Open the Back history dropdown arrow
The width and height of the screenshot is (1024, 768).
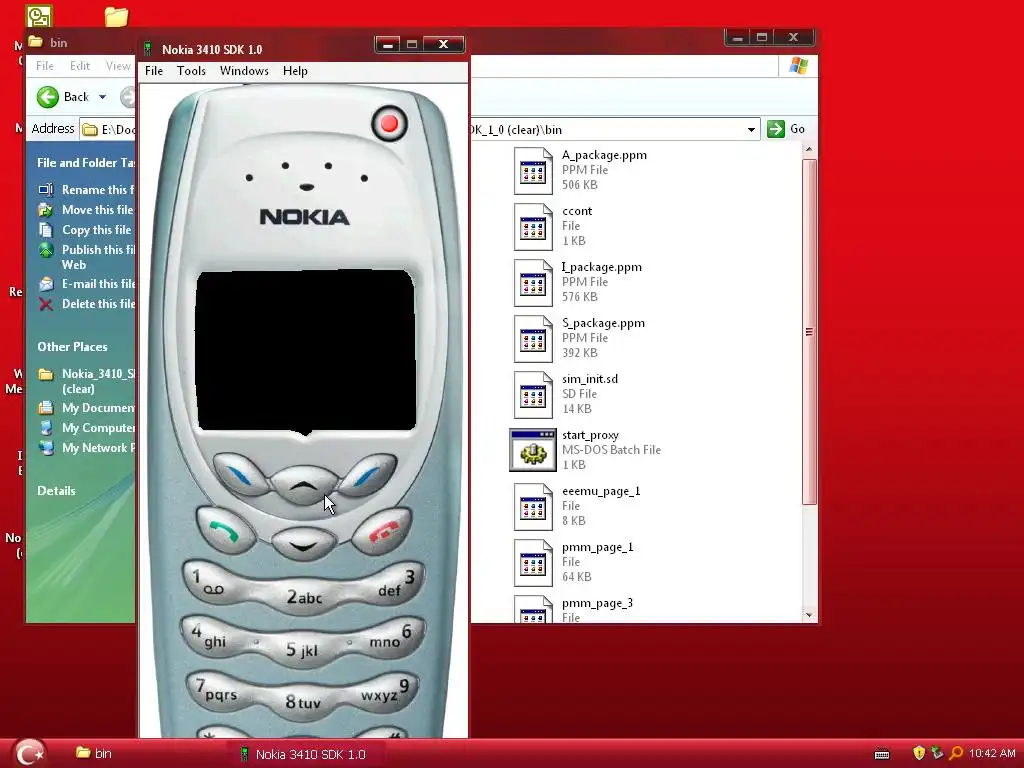[103, 97]
